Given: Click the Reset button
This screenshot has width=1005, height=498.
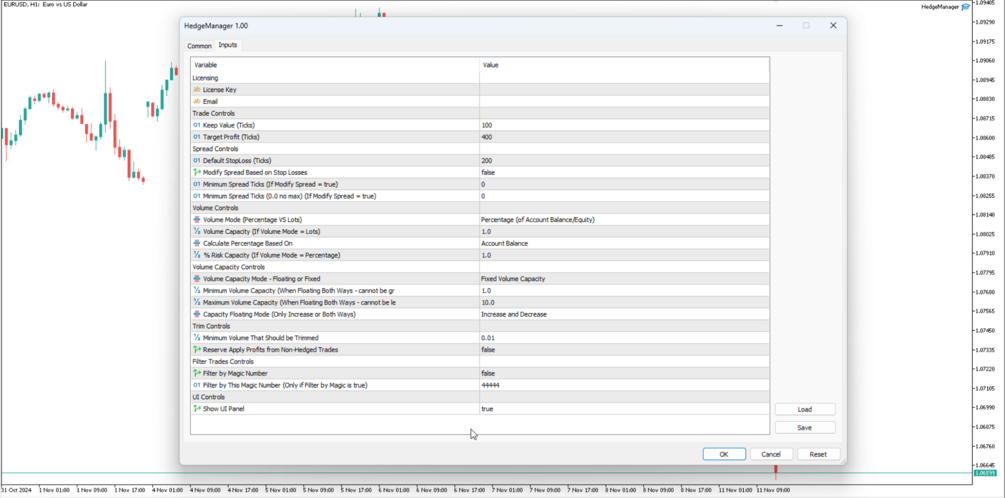Looking at the screenshot, I should click(x=818, y=454).
